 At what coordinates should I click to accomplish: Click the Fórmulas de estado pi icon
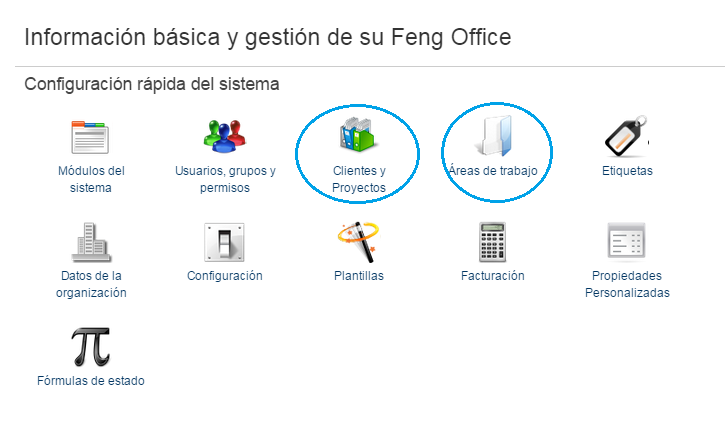(x=91, y=347)
